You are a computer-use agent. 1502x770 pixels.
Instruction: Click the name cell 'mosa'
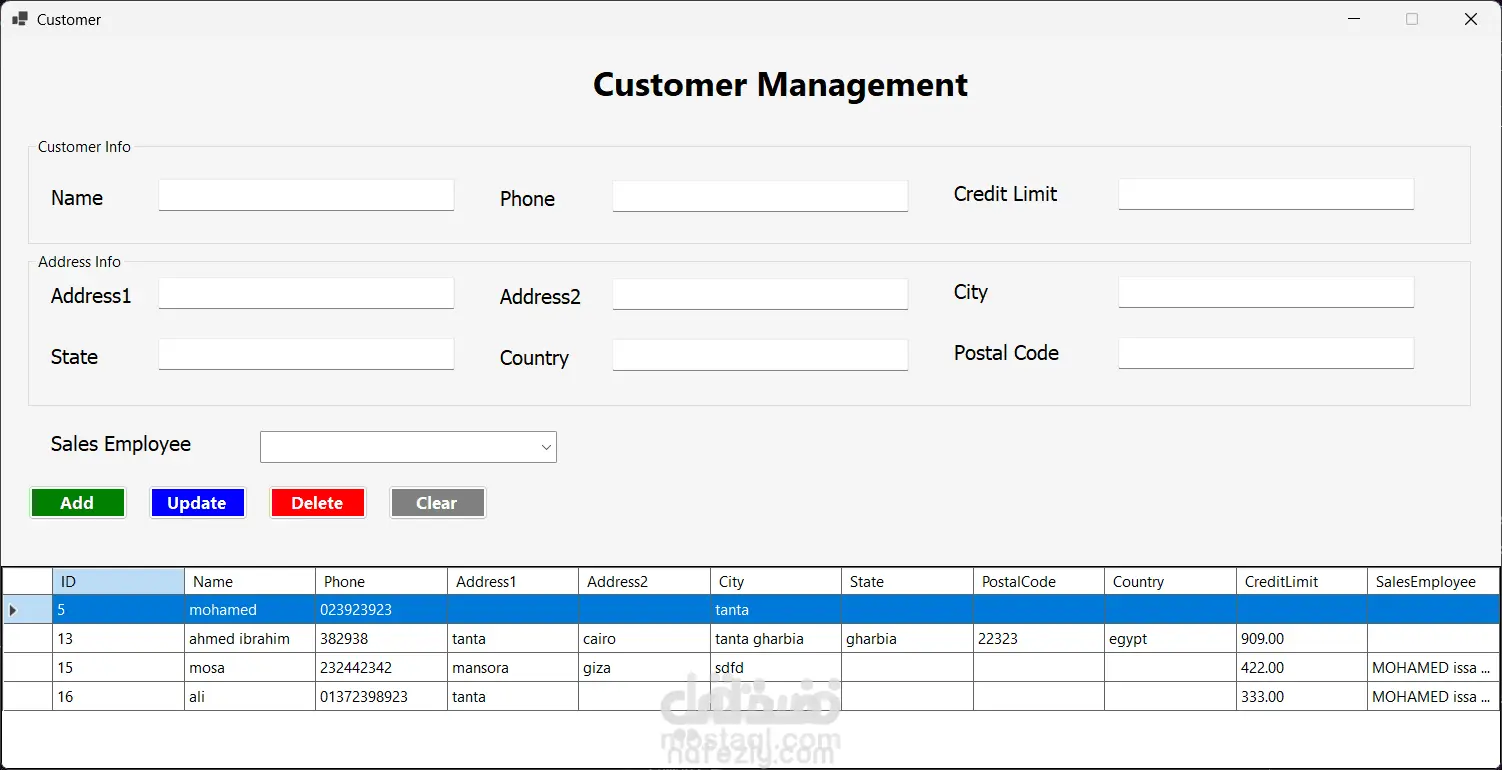250,668
